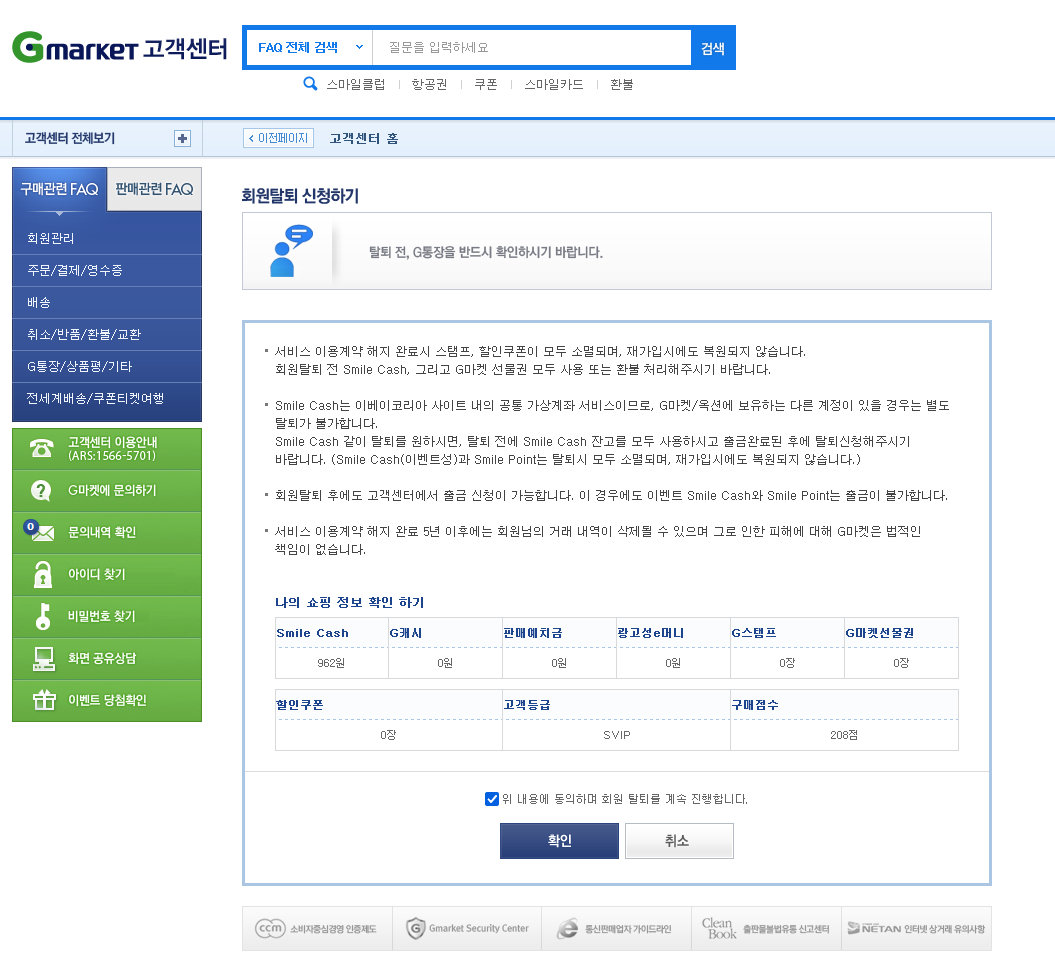The width and height of the screenshot is (1055, 975).
Task: Click the gift box icon for 이벤트 당첨확인
Action: pos(44,700)
